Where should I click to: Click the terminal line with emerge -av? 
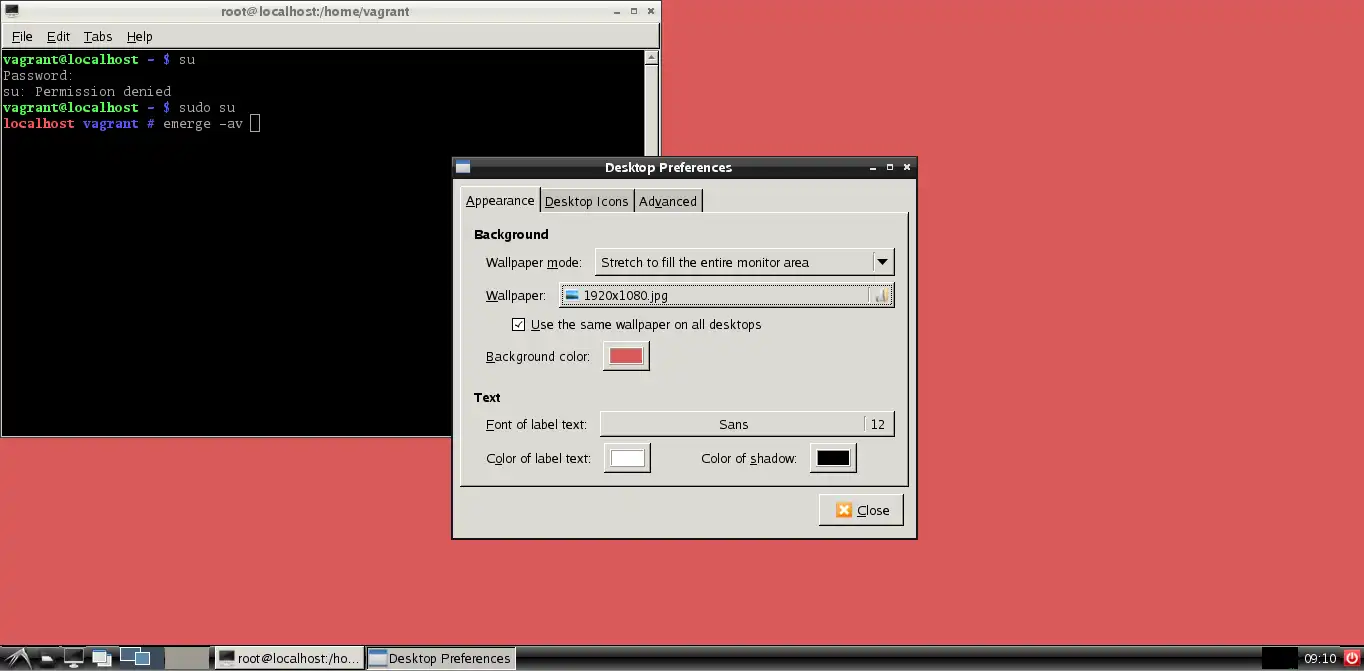click(x=132, y=123)
